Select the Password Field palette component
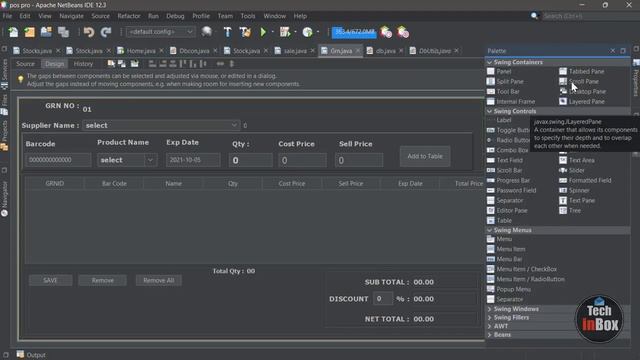 [x=511, y=191]
